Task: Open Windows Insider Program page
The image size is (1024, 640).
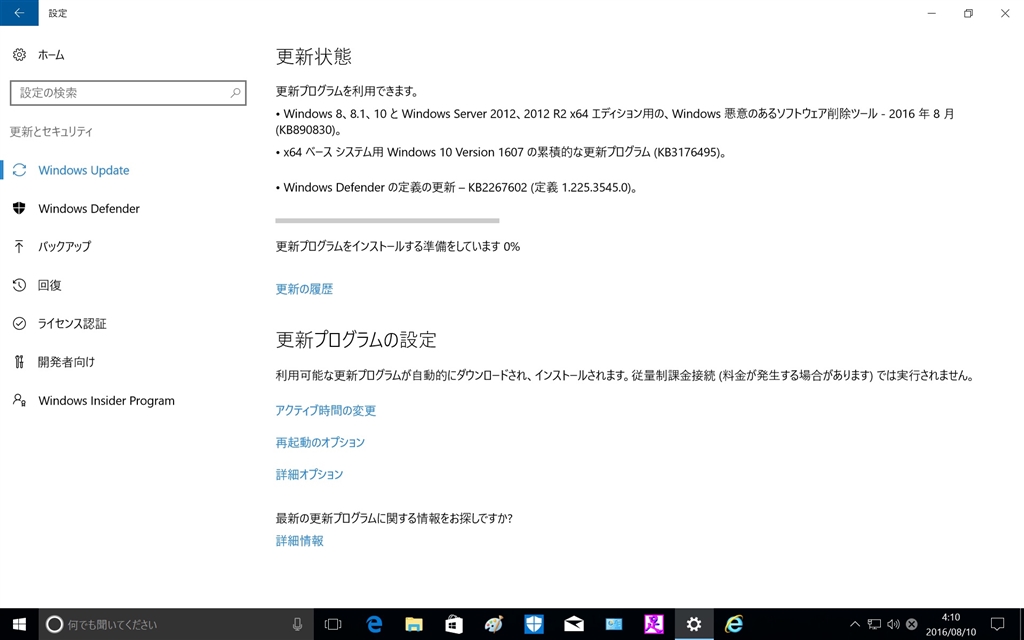Action: pyautogui.click(x=106, y=401)
